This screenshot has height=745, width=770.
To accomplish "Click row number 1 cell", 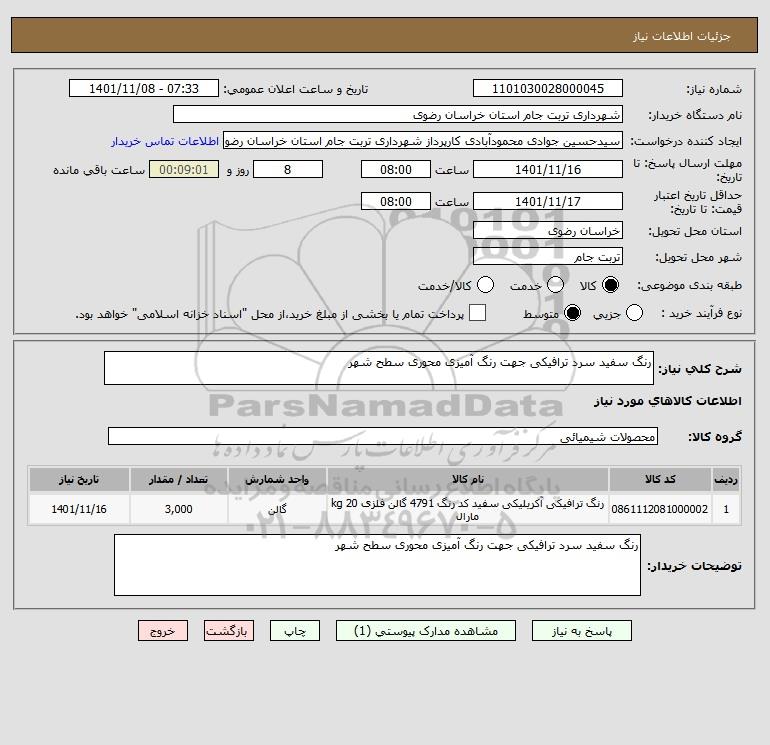I will tap(726, 509).
